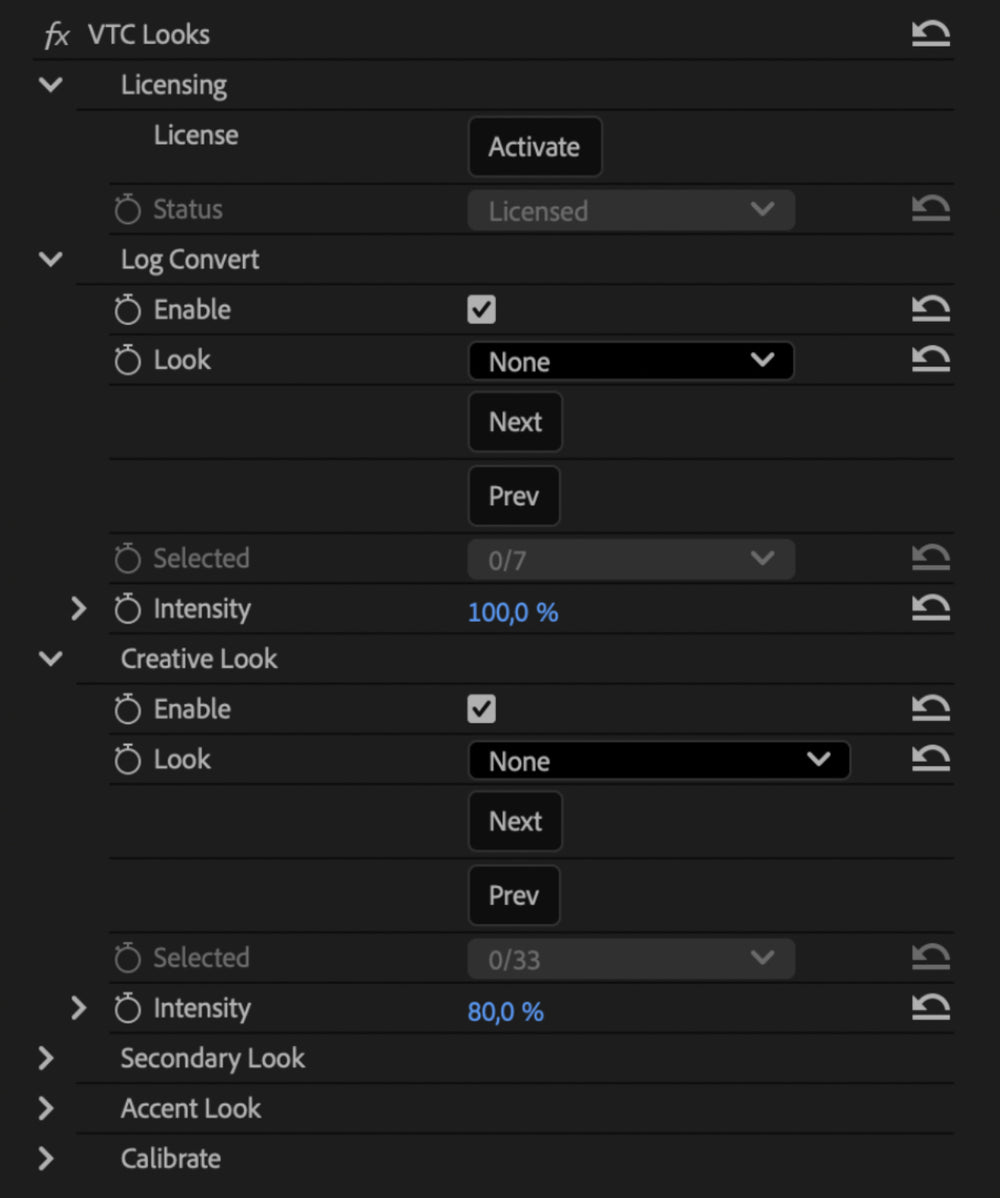Click the Activate license button
This screenshot has height=1198, width=1000.
[x=535, y=147]
